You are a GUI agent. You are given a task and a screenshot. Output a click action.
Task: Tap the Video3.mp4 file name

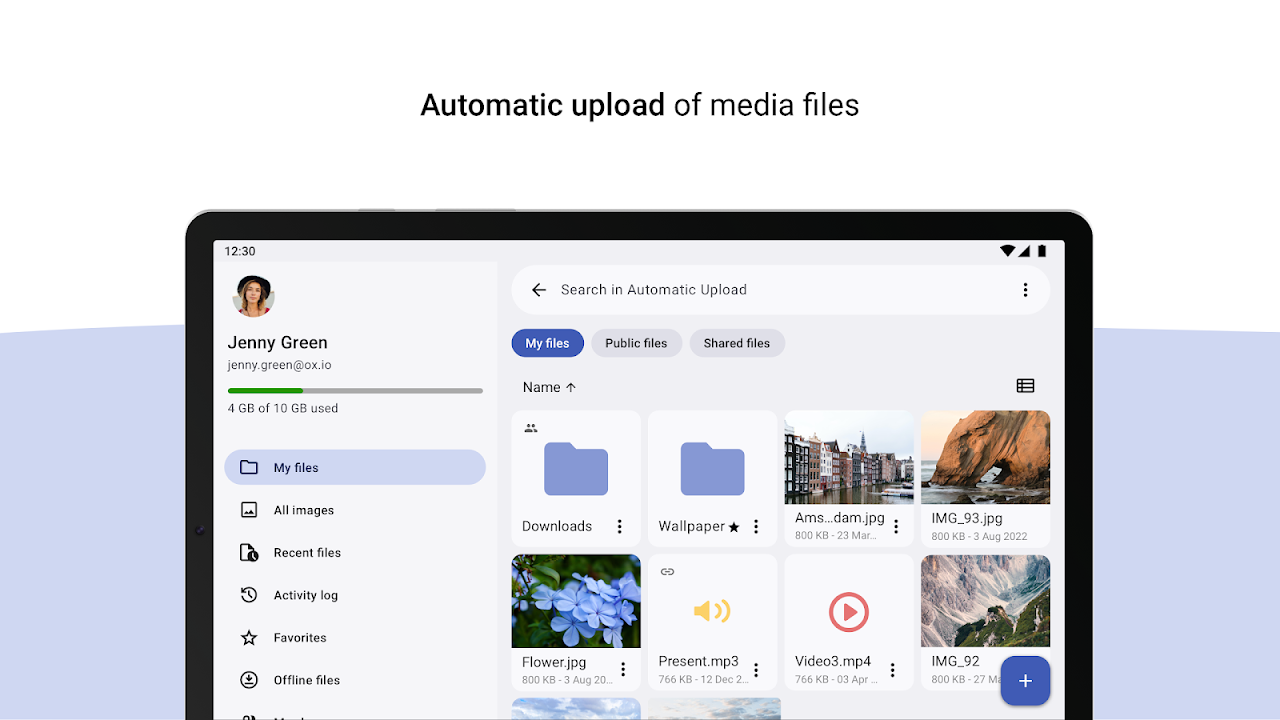[x=833, y=661]
